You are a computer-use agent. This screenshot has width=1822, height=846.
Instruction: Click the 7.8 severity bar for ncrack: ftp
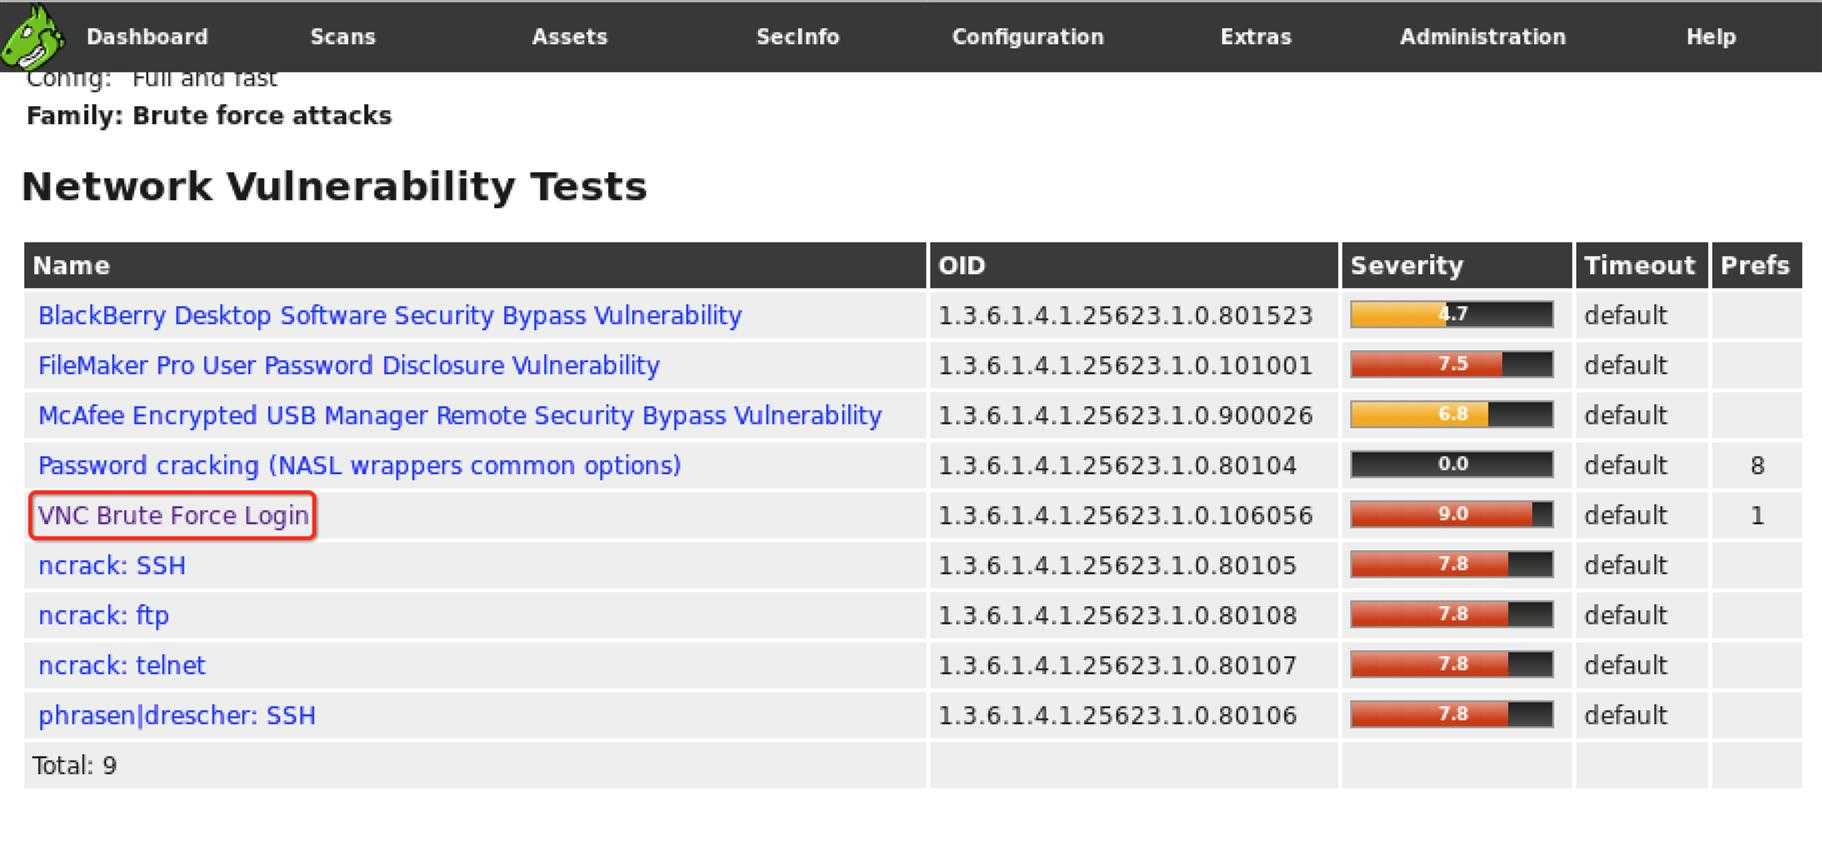(x=1451, y=614)
